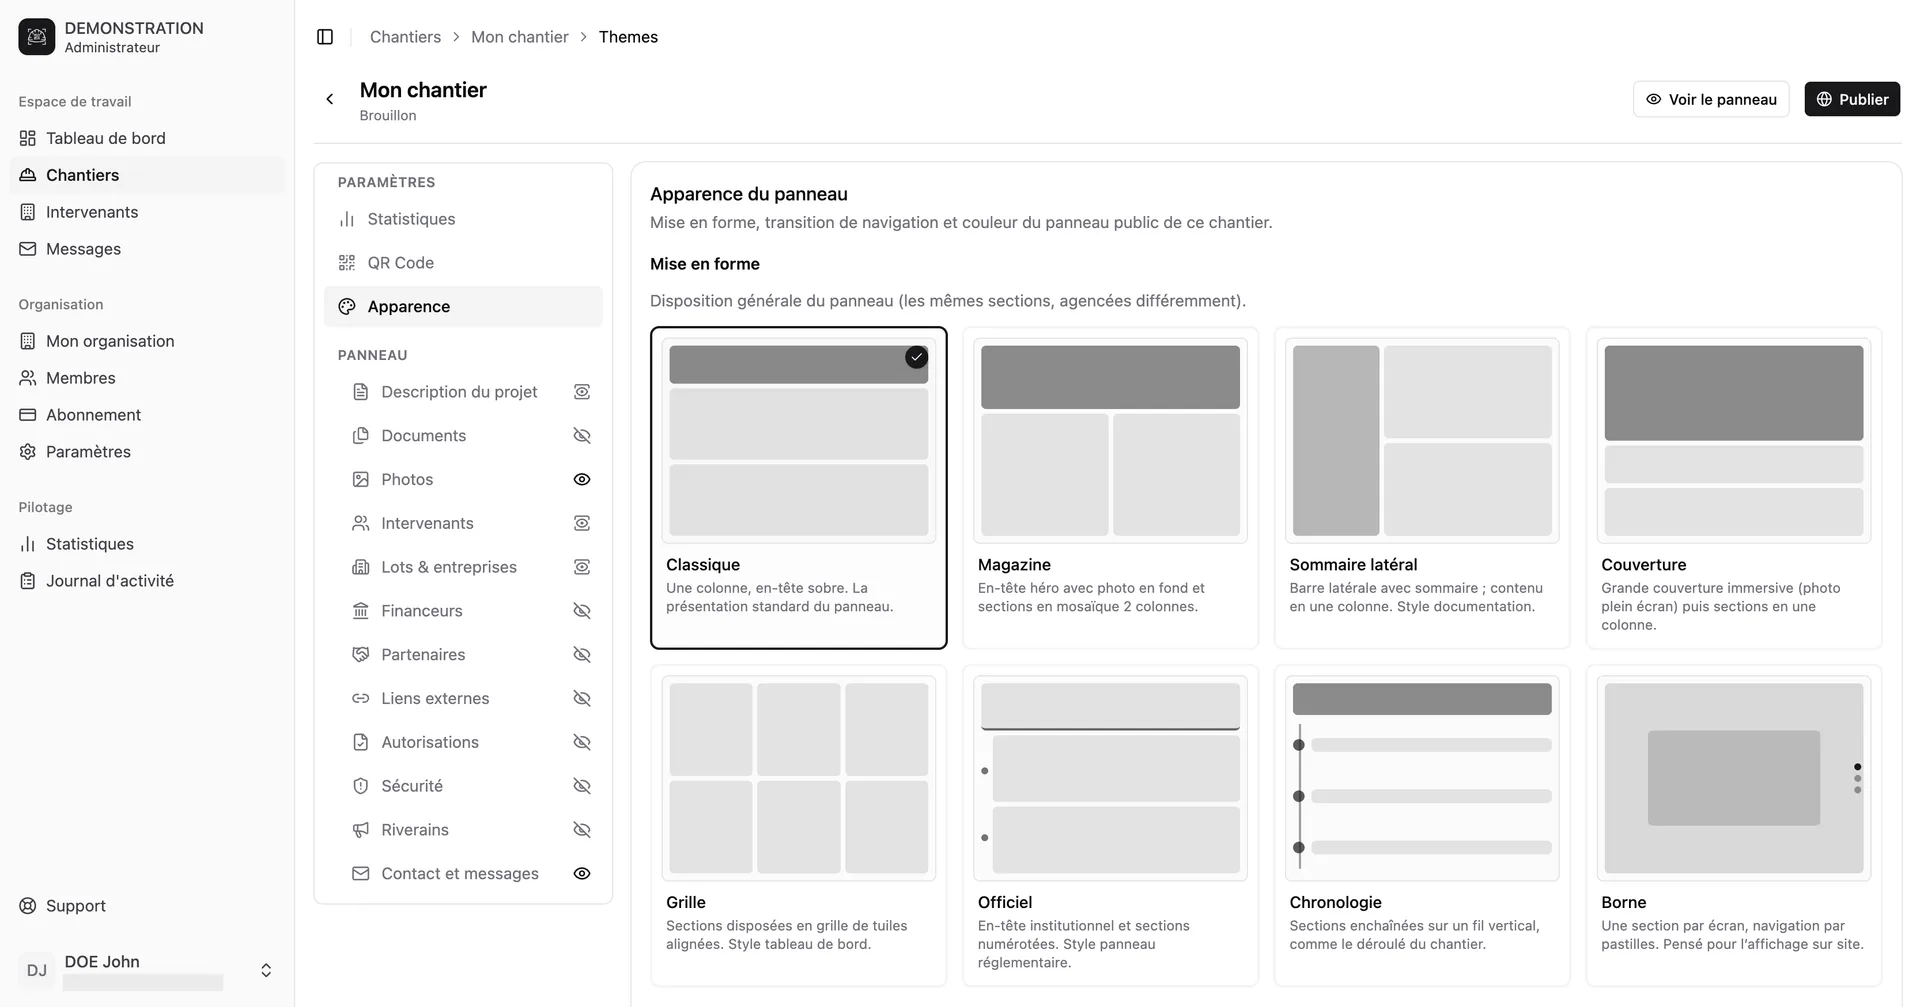
Task: Click the Apparence palette icon
Action: (347, 307)
